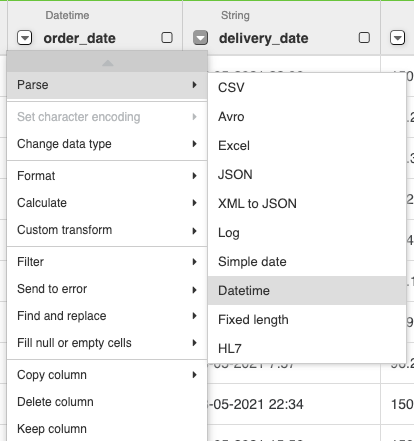Select Datetime from the Parse submenu
Viewport: 414px width, 441px height.
coord(307,290)
